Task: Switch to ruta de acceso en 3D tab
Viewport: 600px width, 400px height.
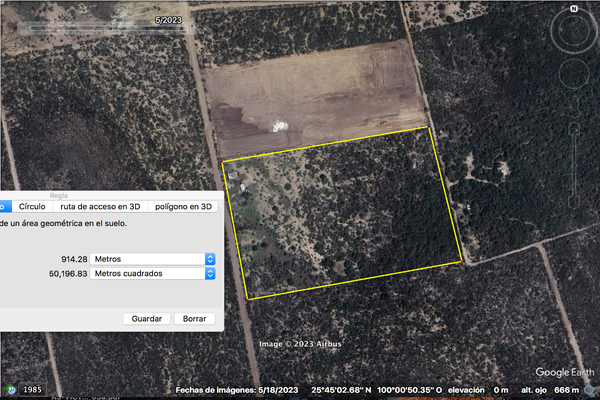Action: (x=100, y=207)
